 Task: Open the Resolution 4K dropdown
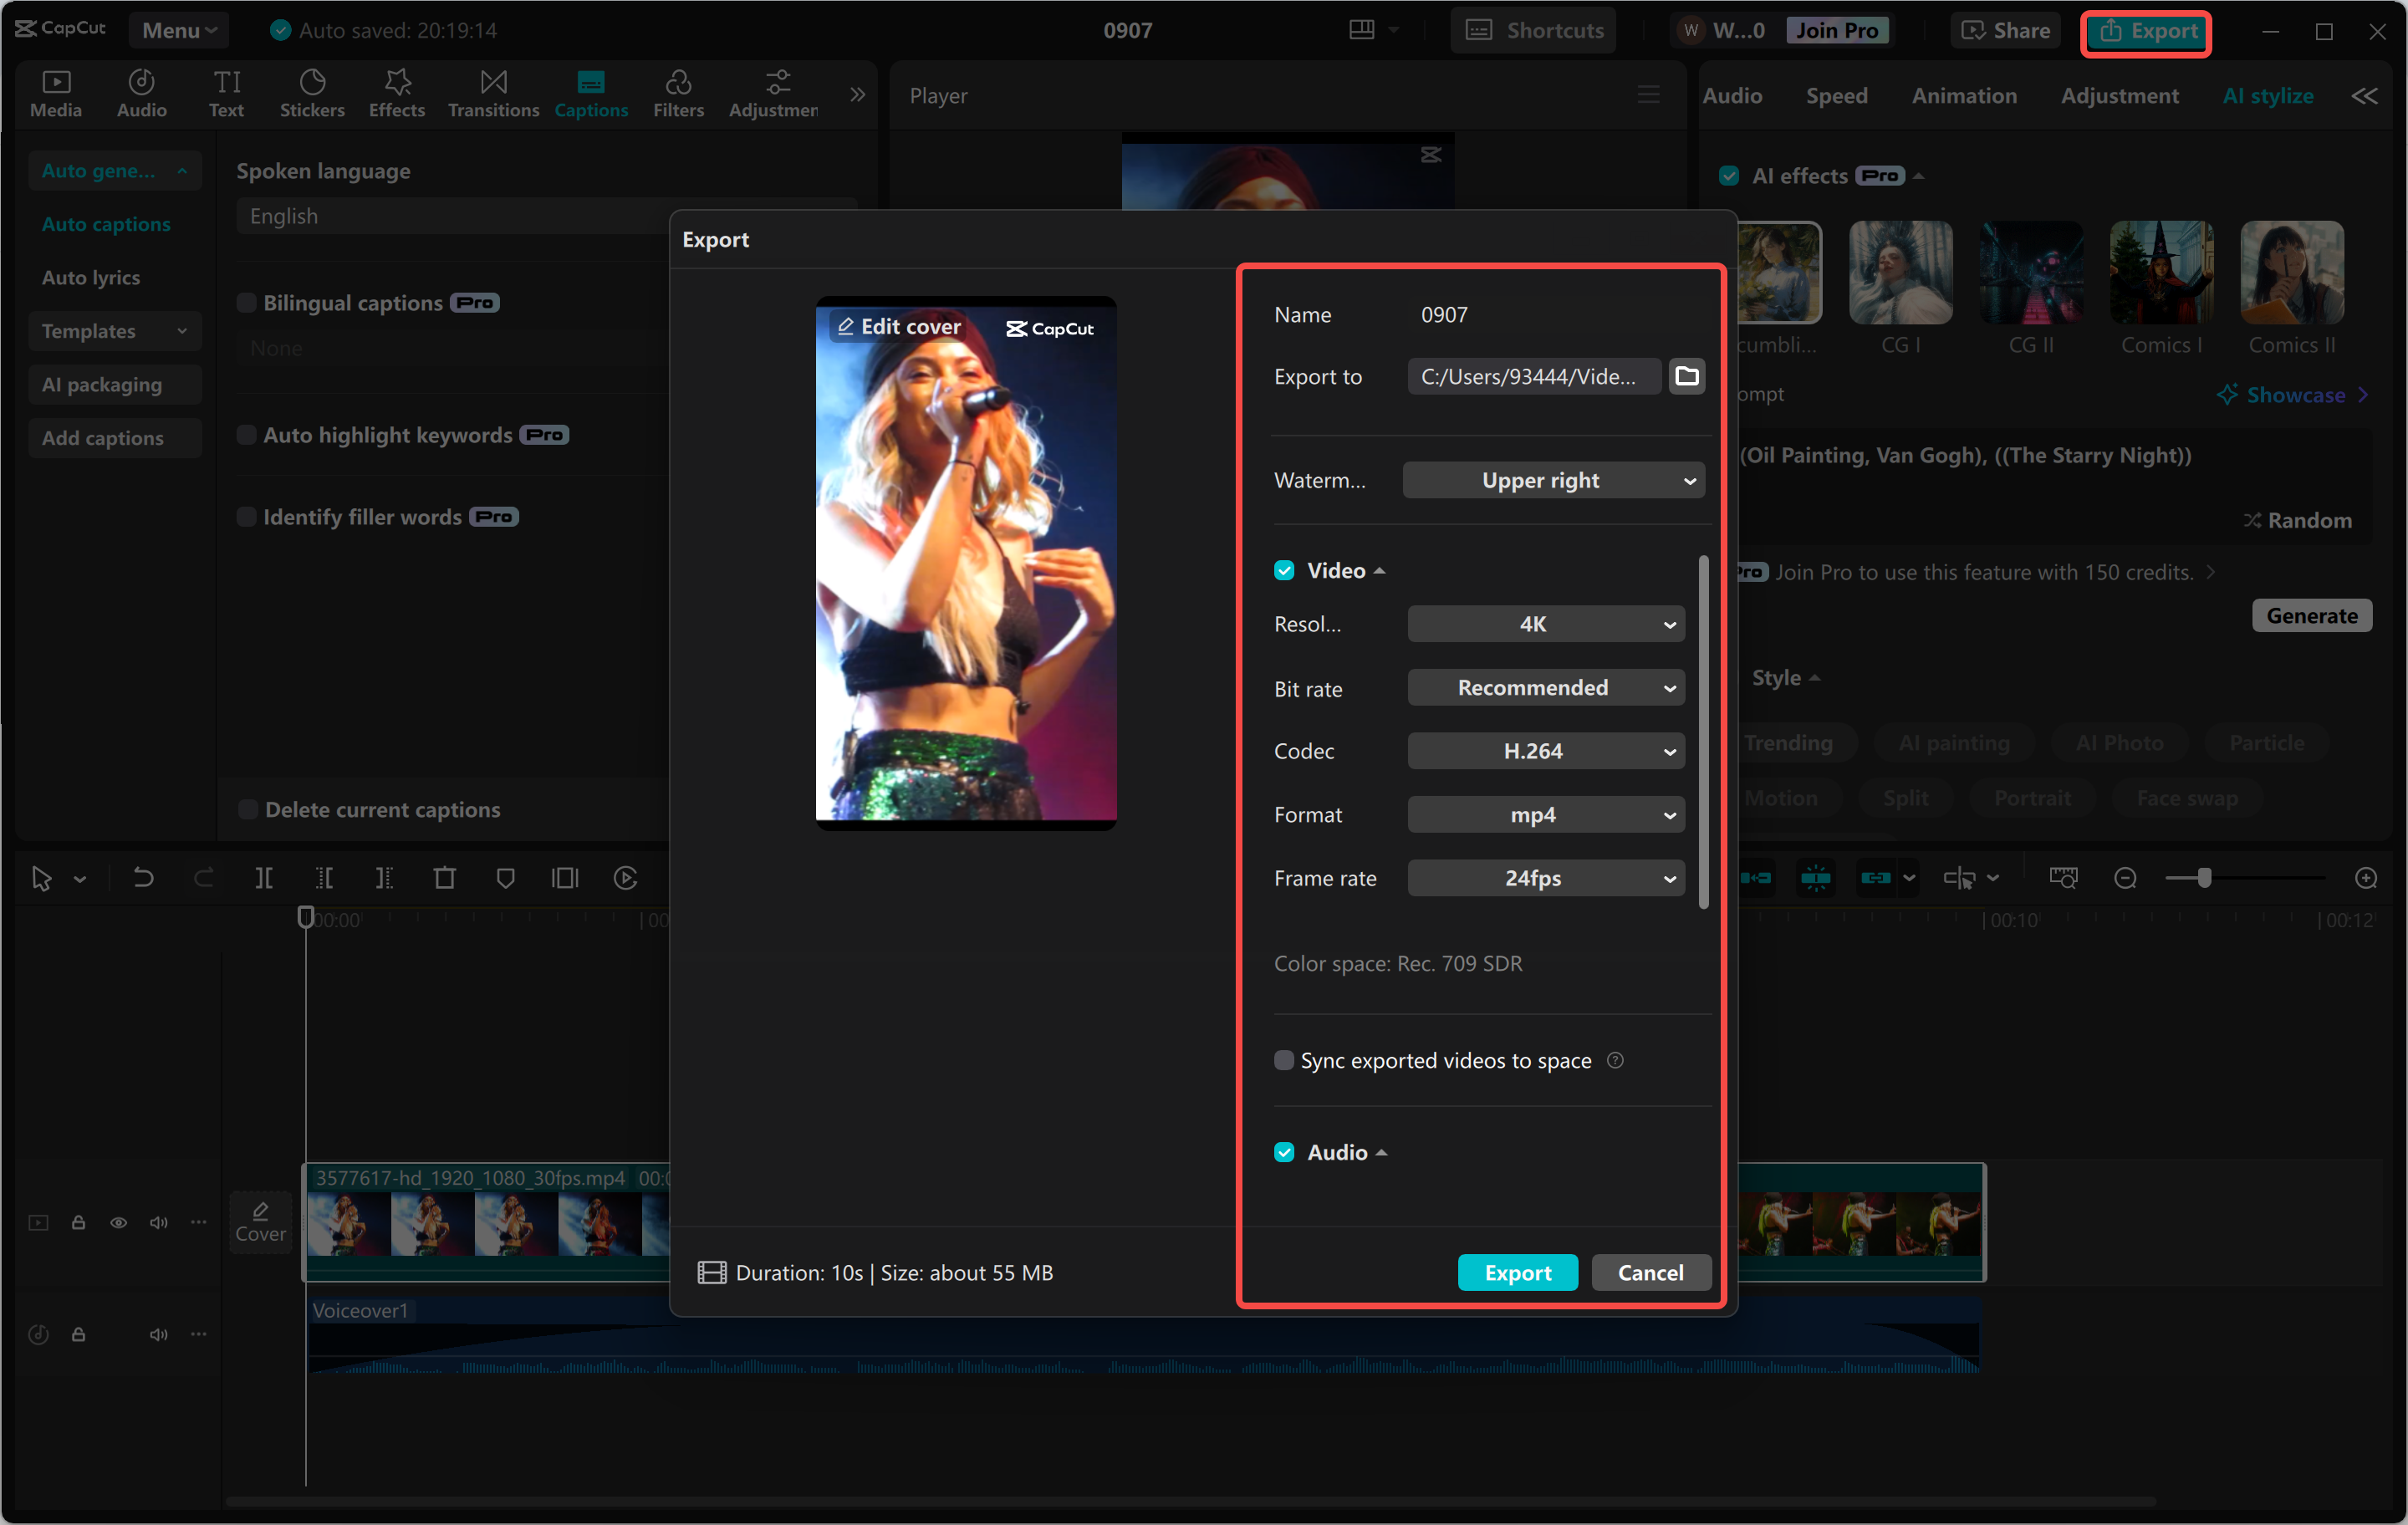pos(1545,624)
